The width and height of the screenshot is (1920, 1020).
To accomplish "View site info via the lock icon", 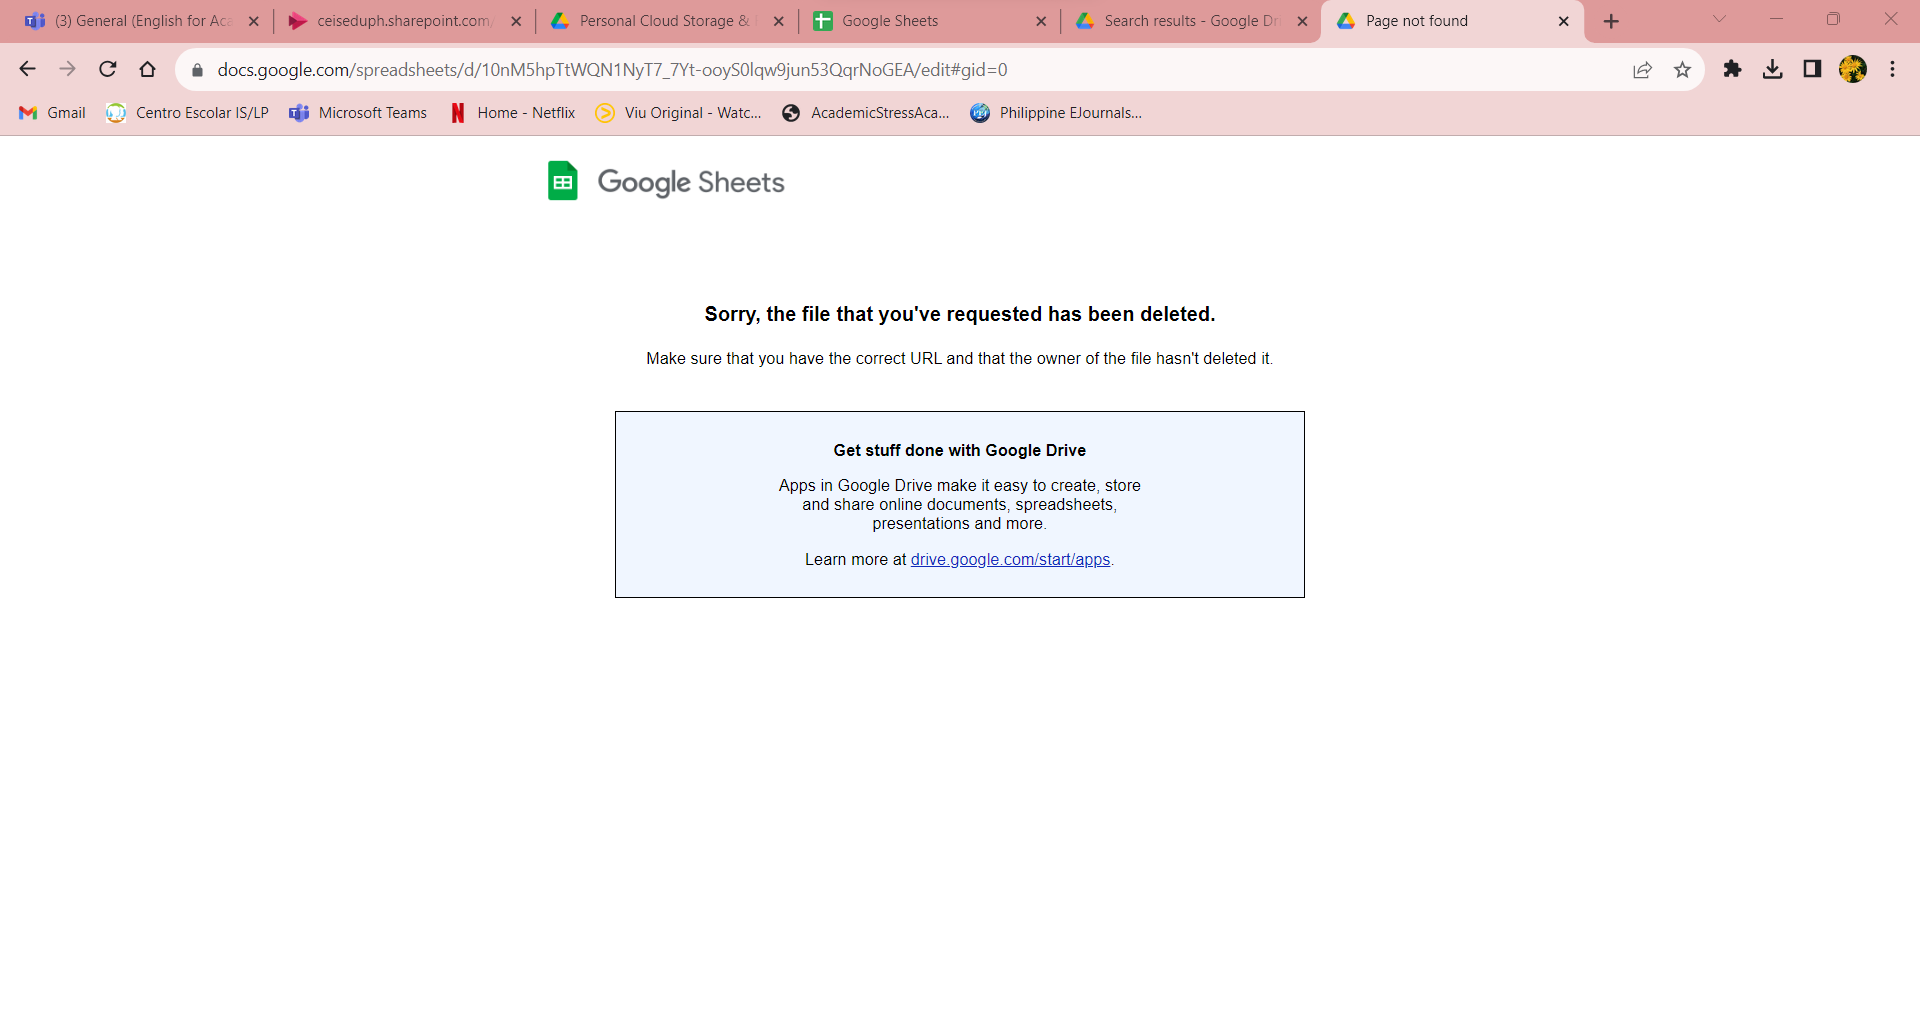I will tap(197, 70).
